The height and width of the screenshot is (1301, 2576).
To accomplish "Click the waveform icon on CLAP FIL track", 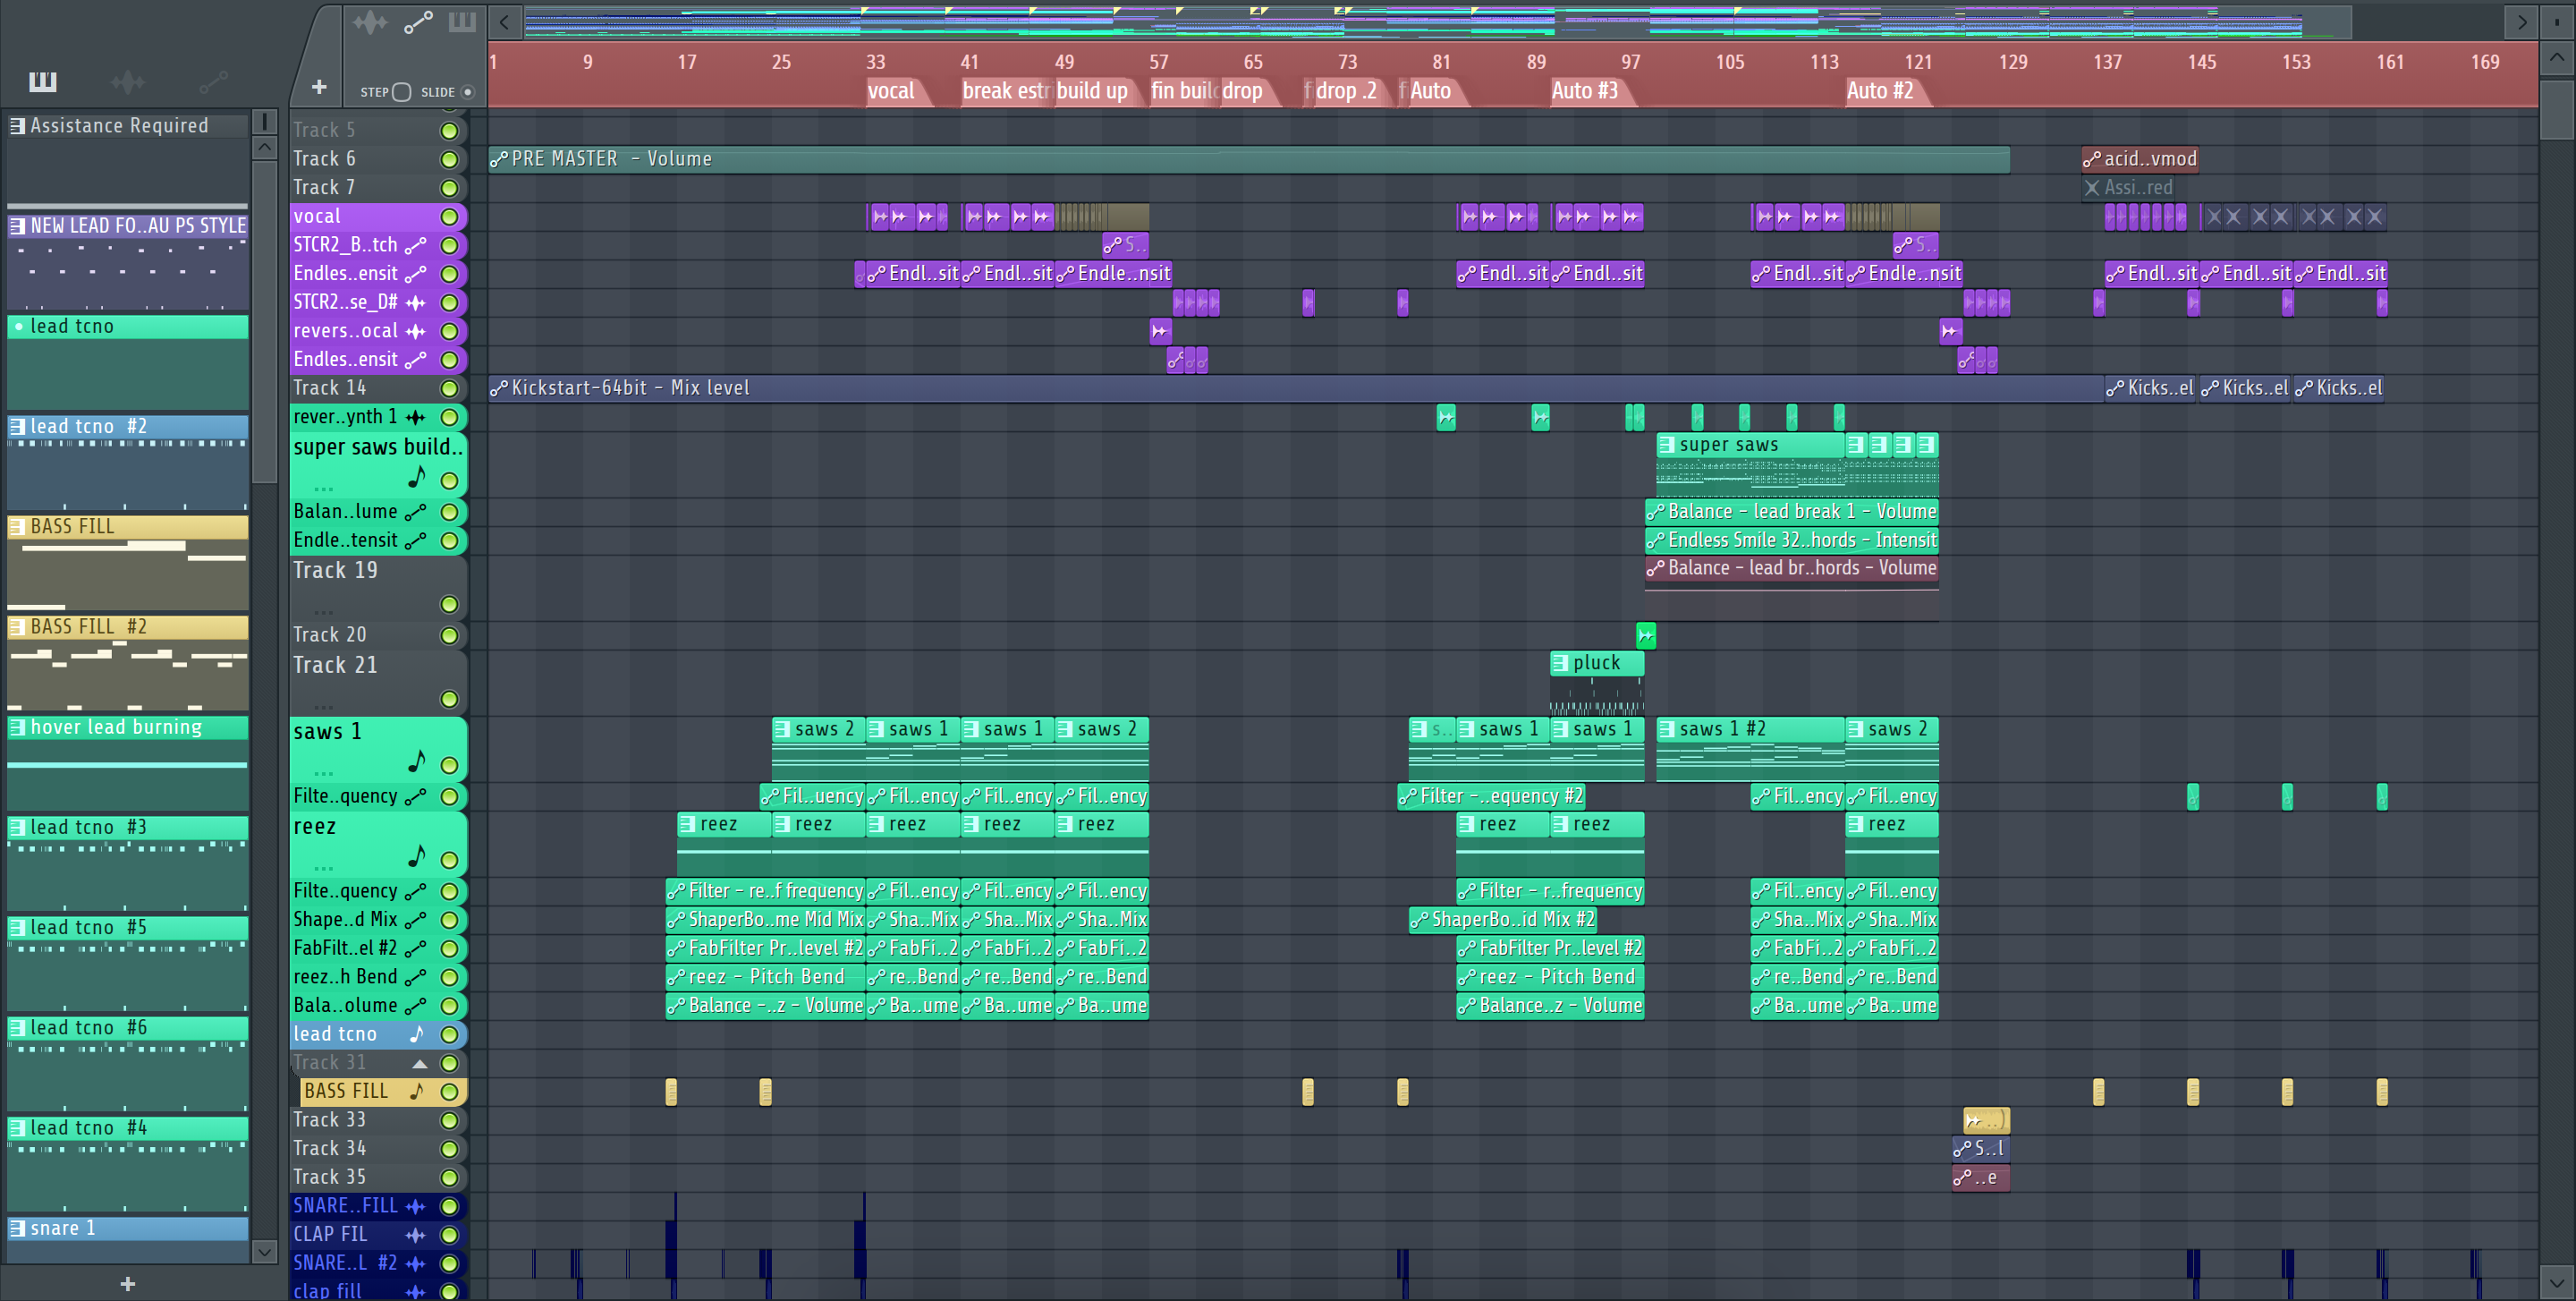I will click(416, 1235).
